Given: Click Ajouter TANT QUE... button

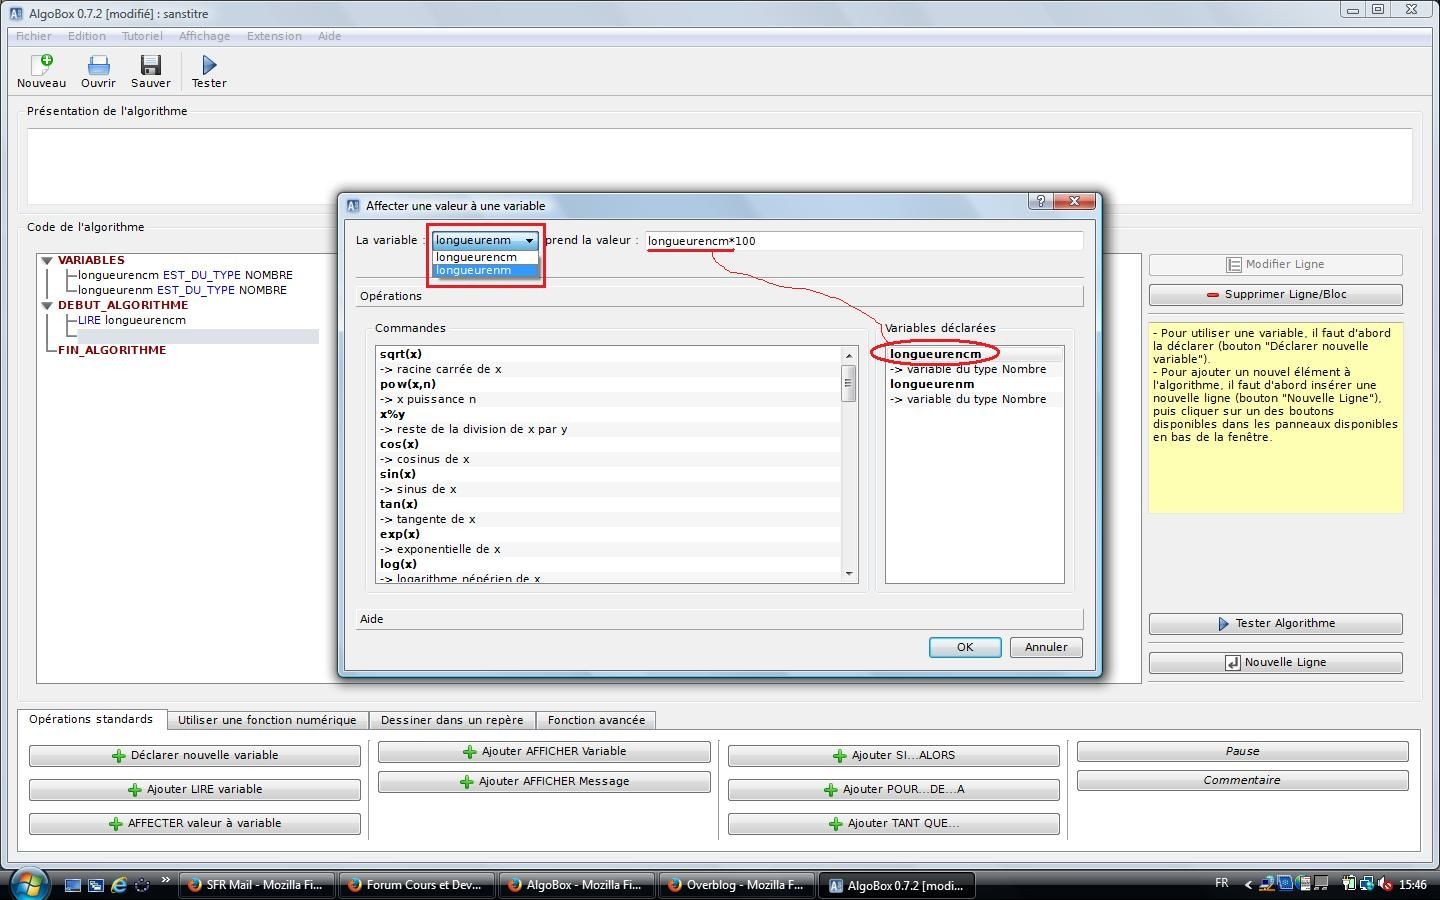Looking at the screenshot, I should (x=894, y=824).
